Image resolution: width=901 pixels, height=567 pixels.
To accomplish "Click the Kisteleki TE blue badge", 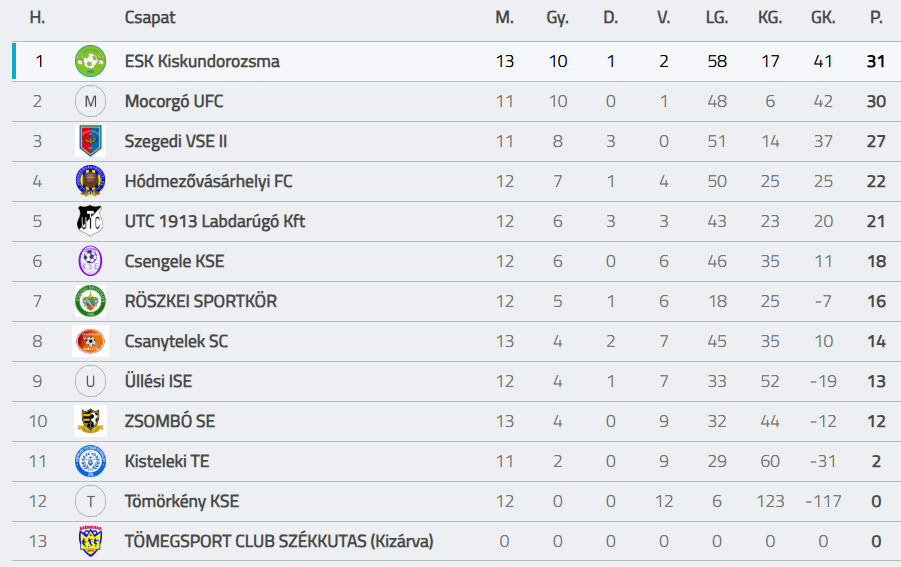I will (x=90, y=461).
